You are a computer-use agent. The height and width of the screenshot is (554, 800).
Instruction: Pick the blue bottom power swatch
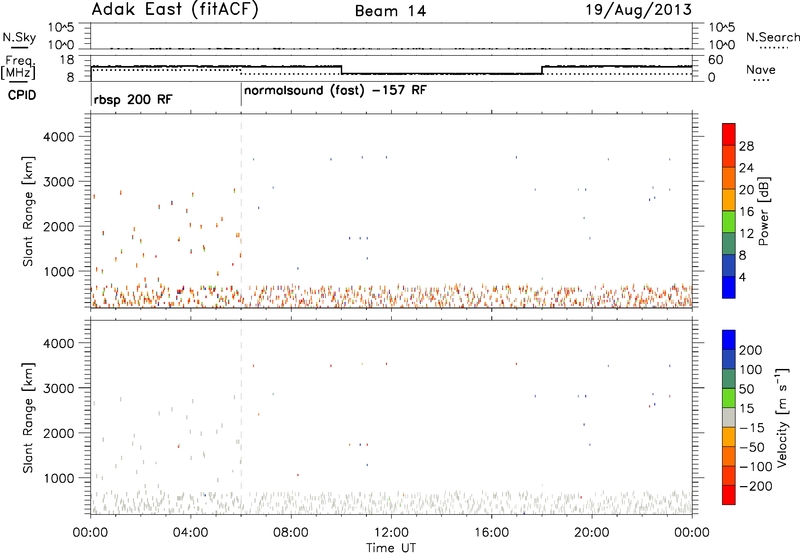coord(729,287)
